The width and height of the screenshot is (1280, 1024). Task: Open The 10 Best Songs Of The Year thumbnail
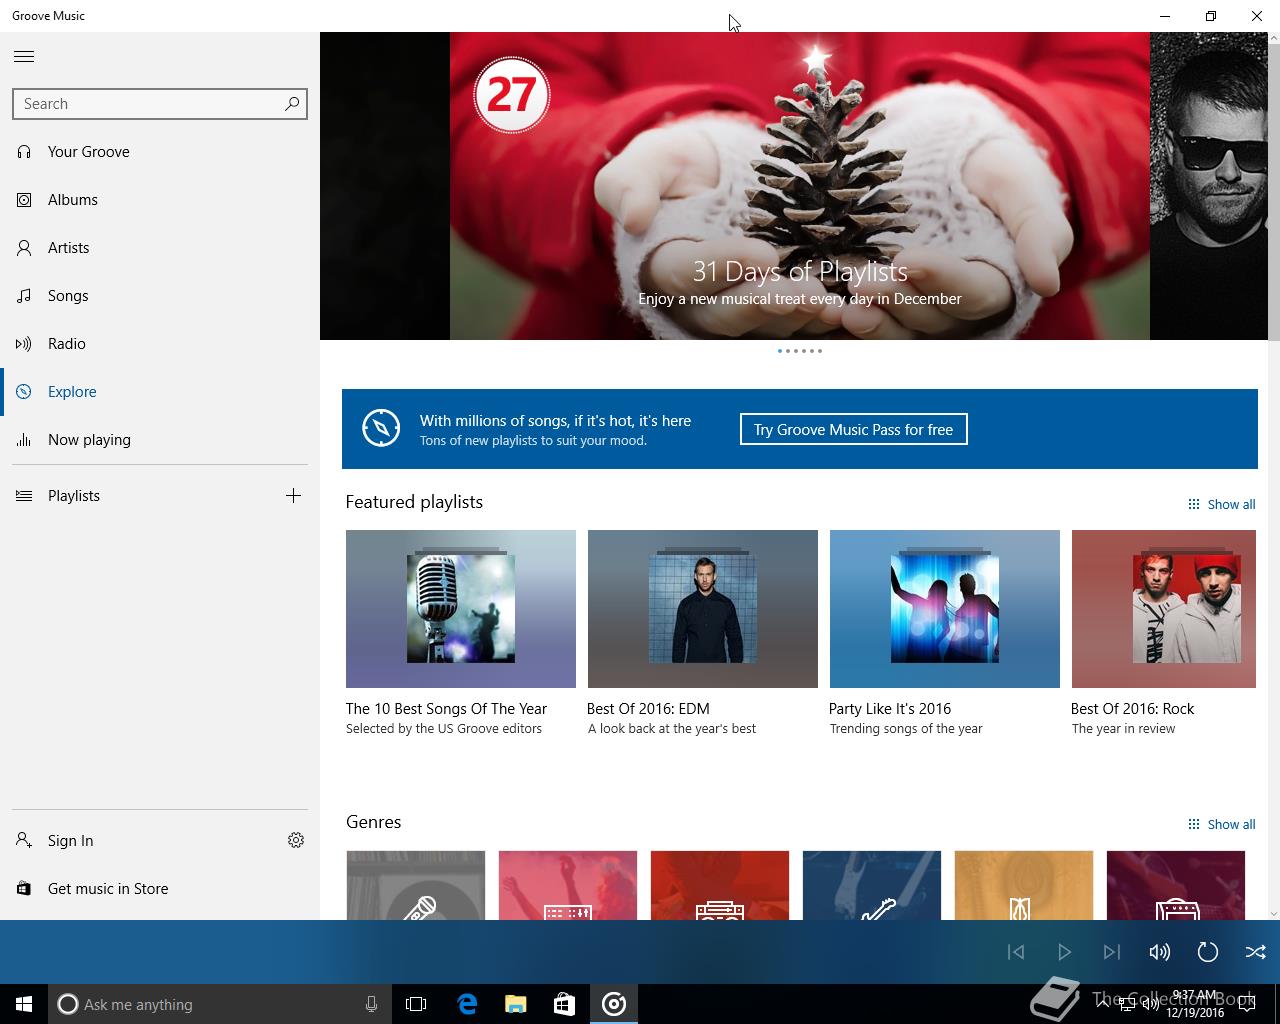(461, 609)
